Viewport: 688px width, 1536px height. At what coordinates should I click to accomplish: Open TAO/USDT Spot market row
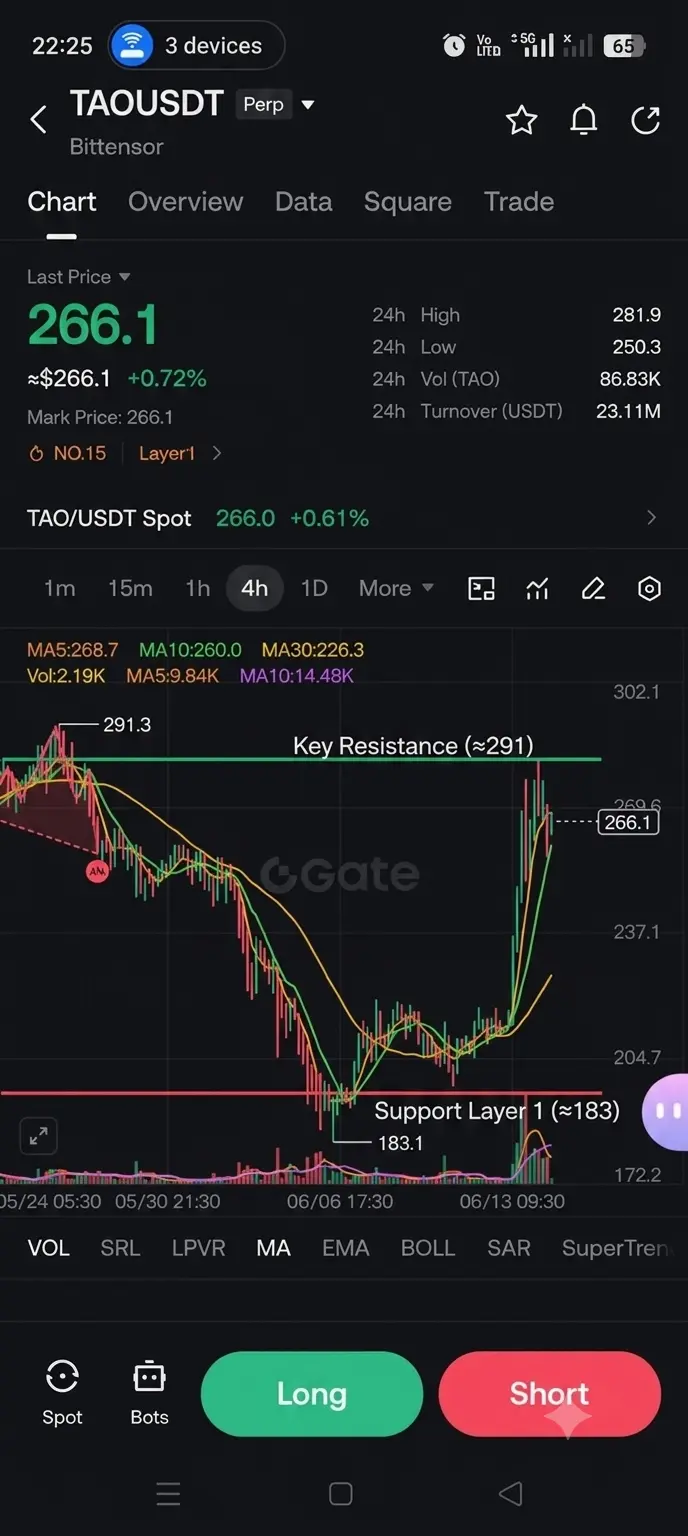point(344,518)
